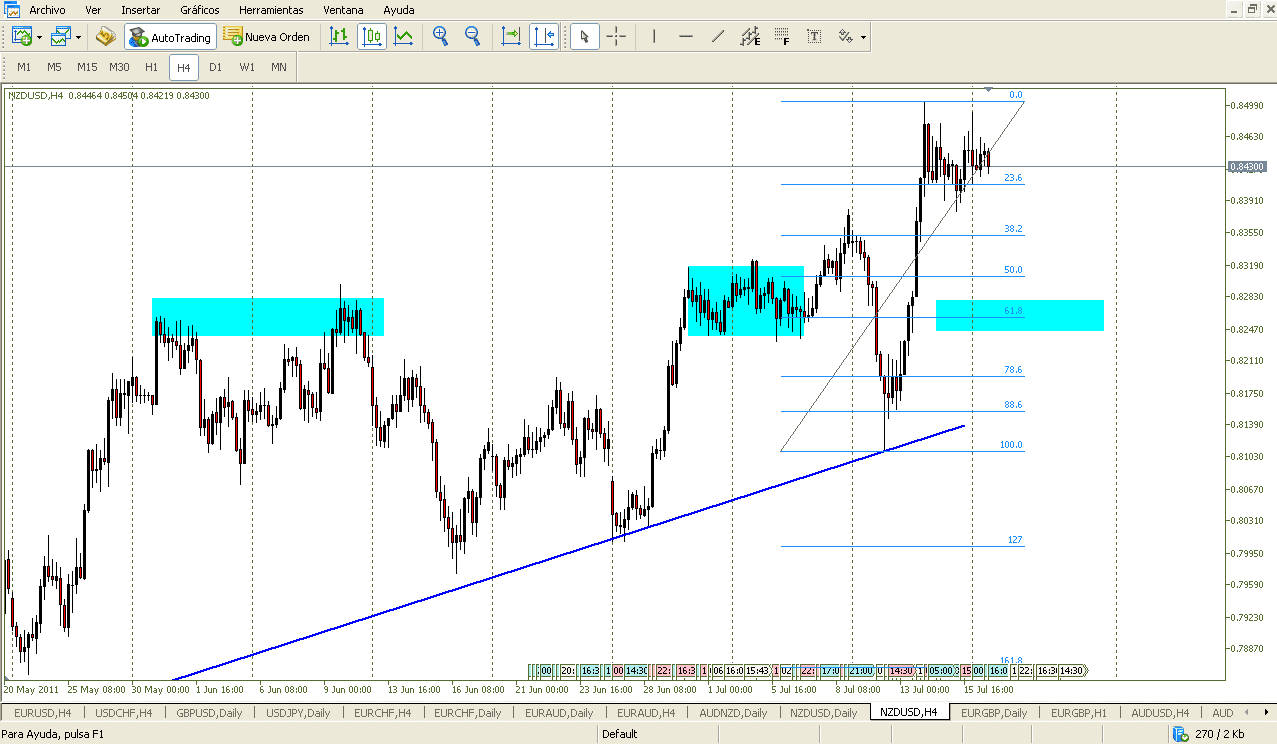Expand the arrows tool dropdown
This screenshot has height=744, width=1277.
click(x=863, y=37)
